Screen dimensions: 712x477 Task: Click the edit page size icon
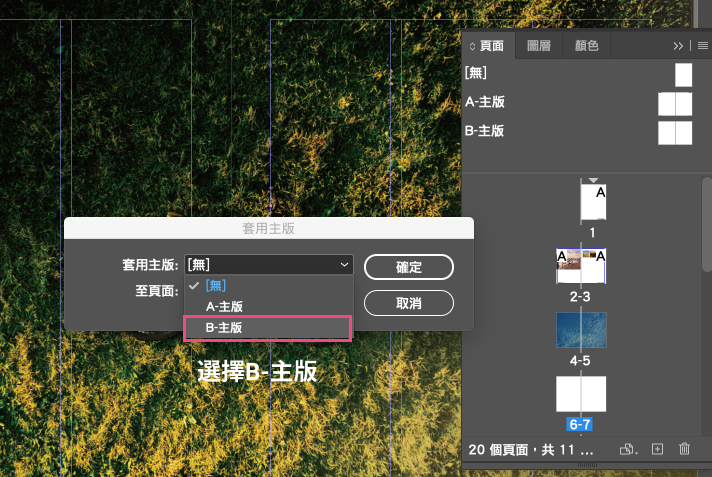pos(628,449)
